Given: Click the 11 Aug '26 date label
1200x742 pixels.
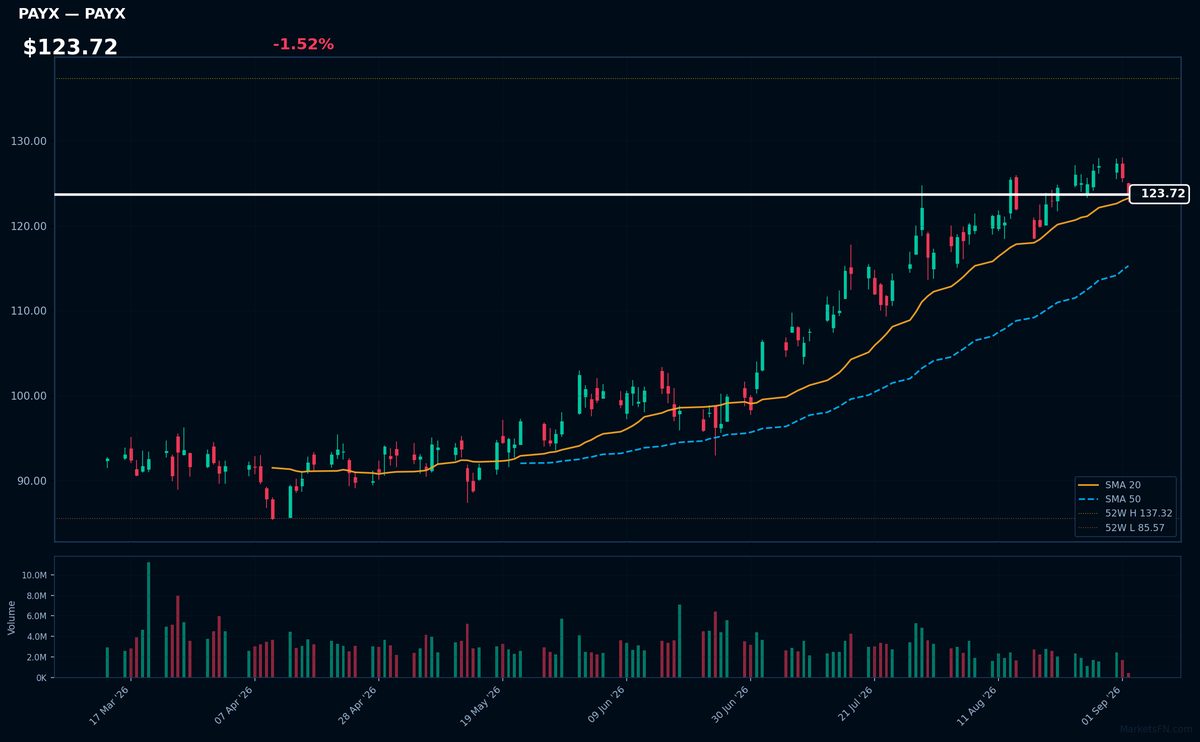Looking at the screenshot, I should coord(977,705).
